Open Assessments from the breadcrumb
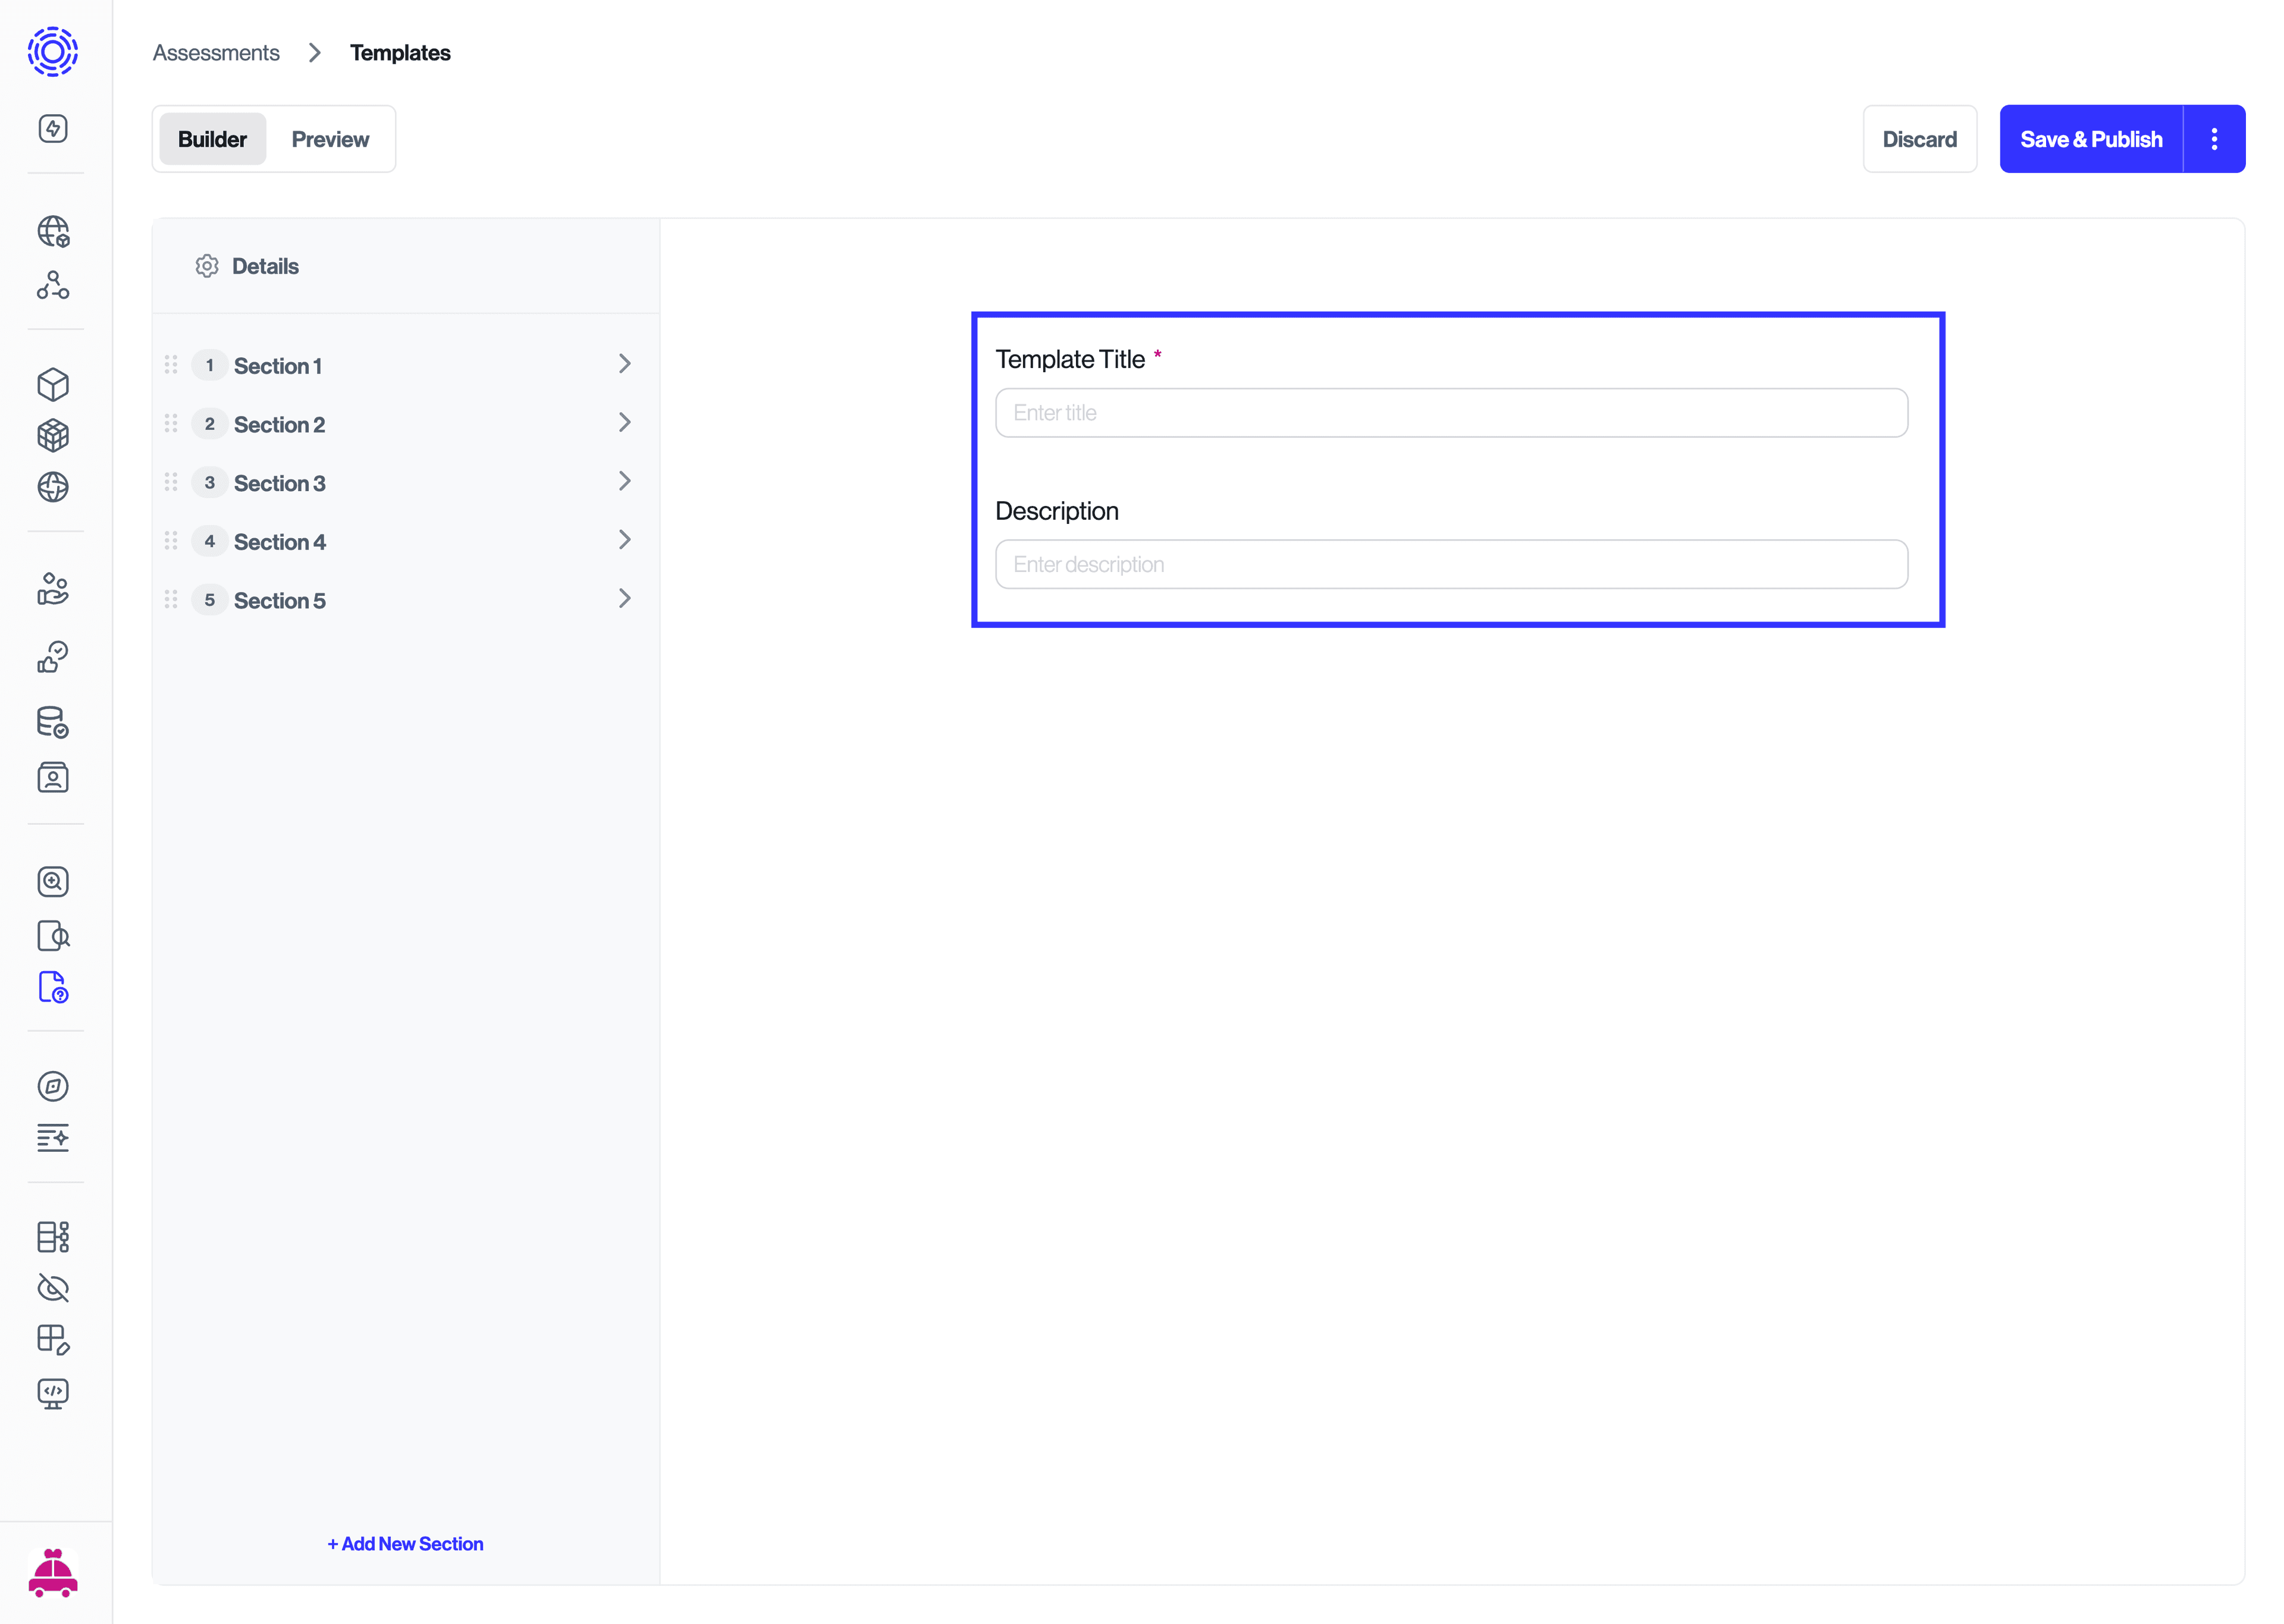 coord(215,52)
